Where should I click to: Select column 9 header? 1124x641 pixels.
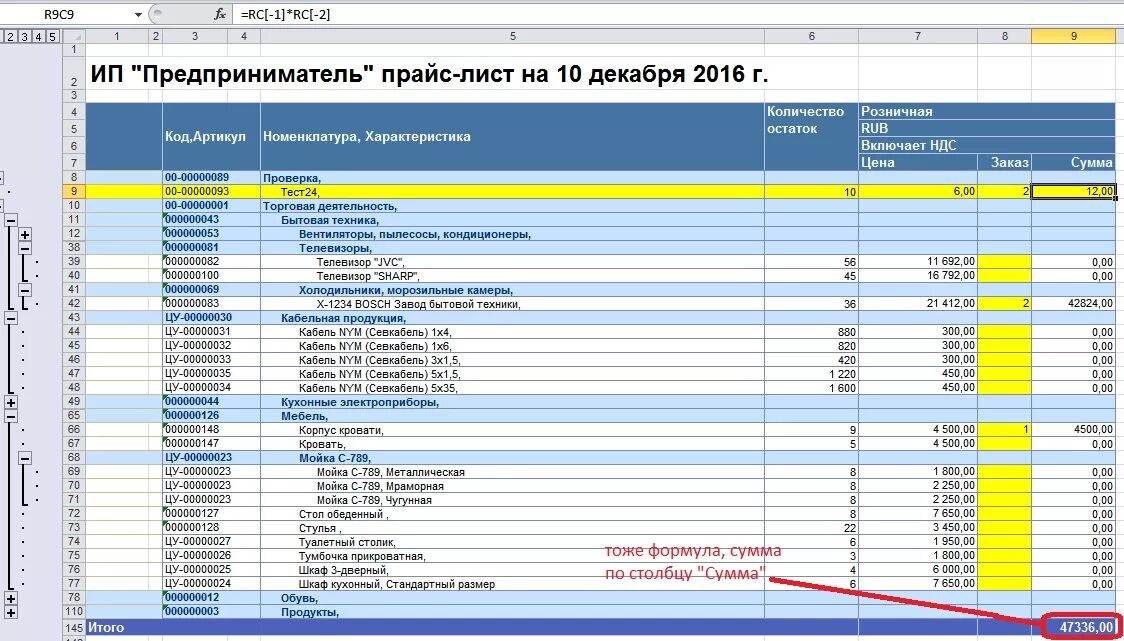tap(1073, 36)
